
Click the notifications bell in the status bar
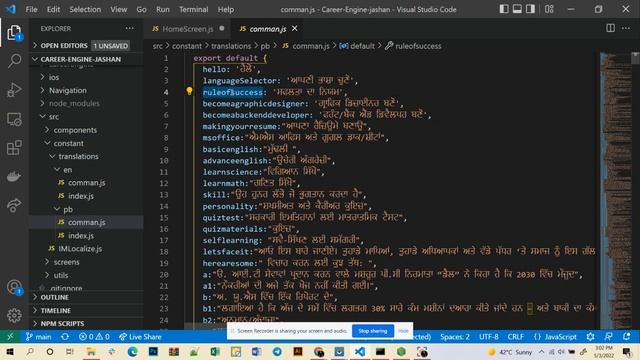pyautogui.click(x=627, y=337)
